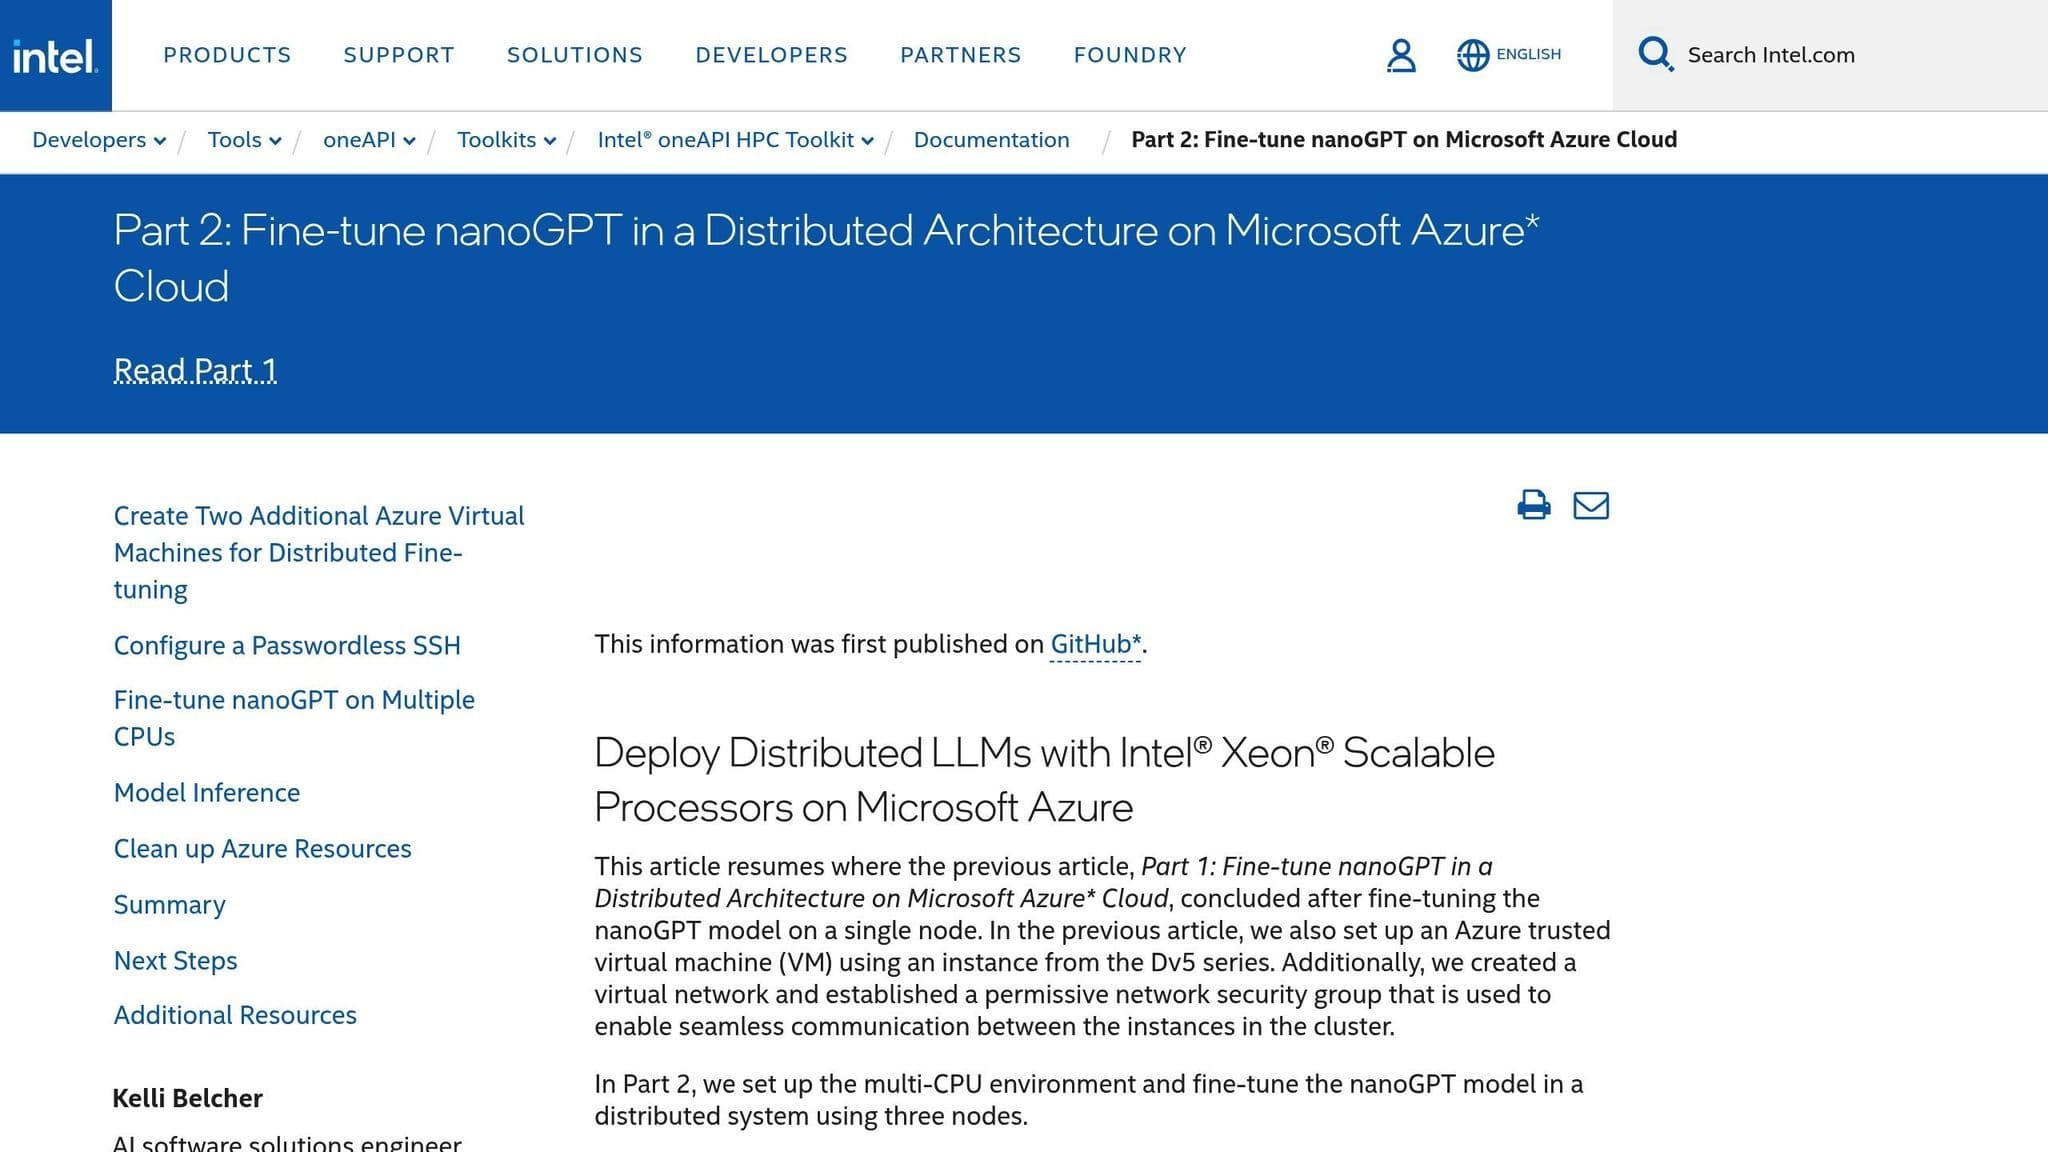Viewport: 2048px width, 1152px height.
Task: Email this article with the envelope icon
Action: (x=1591, y=505)
